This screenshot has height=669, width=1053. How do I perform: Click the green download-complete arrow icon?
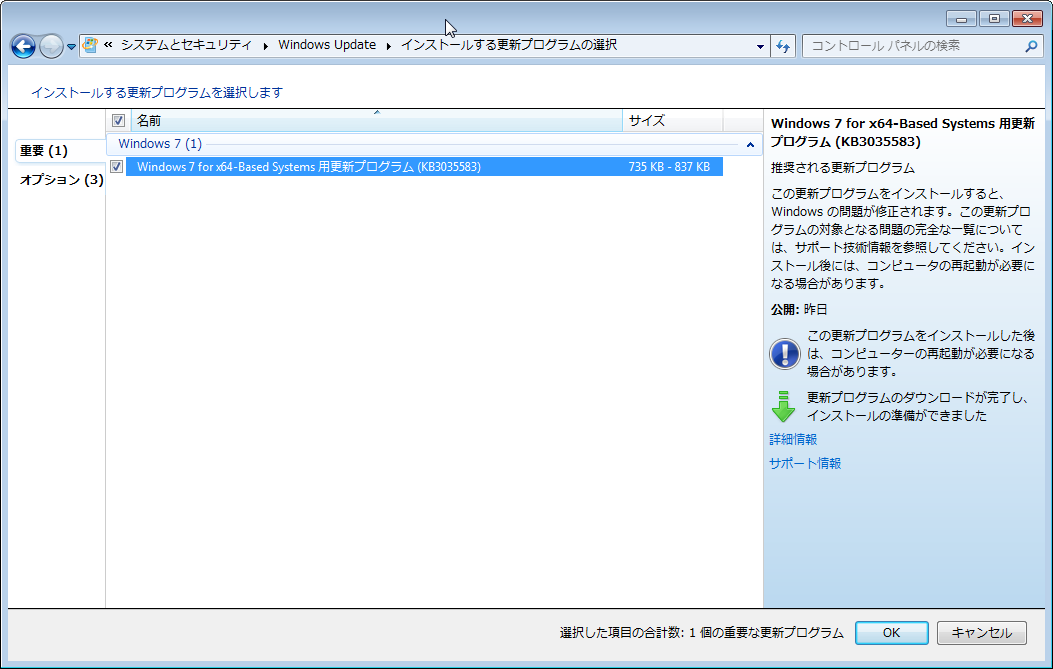(x=784, y=406)
